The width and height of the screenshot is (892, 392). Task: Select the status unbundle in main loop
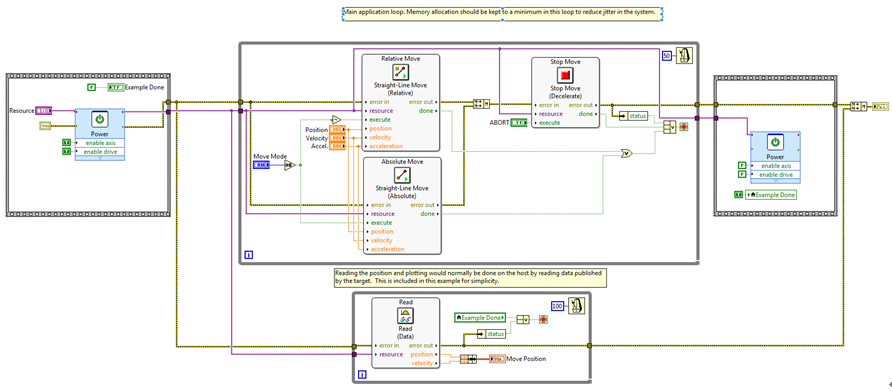pyautogui.click(x=634, y=116)
